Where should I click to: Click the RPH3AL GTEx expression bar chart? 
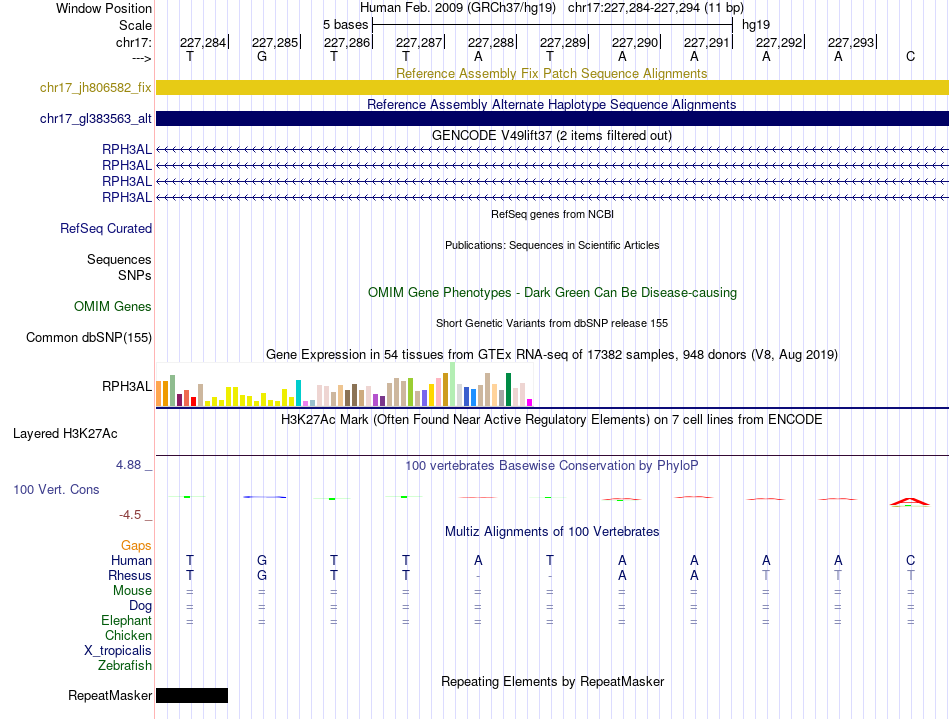(x=344, y=384)
